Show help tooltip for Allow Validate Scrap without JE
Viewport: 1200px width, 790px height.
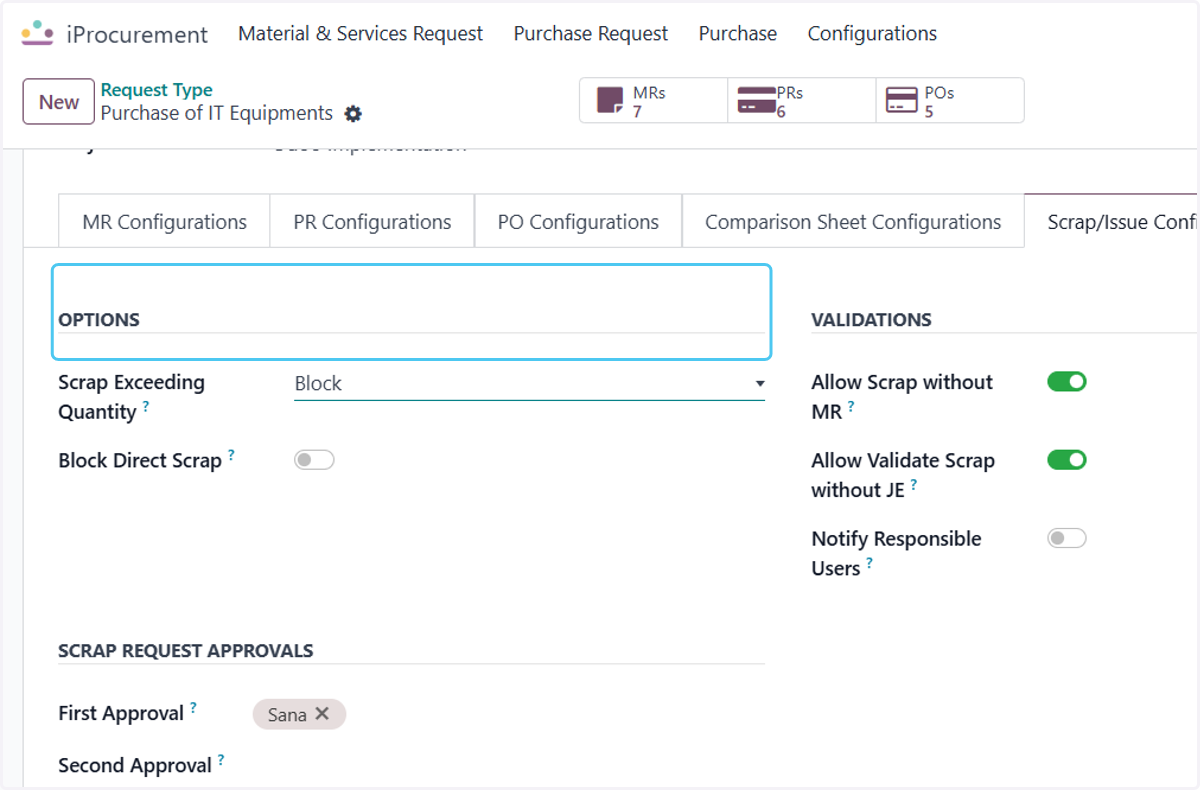point(914,484)
